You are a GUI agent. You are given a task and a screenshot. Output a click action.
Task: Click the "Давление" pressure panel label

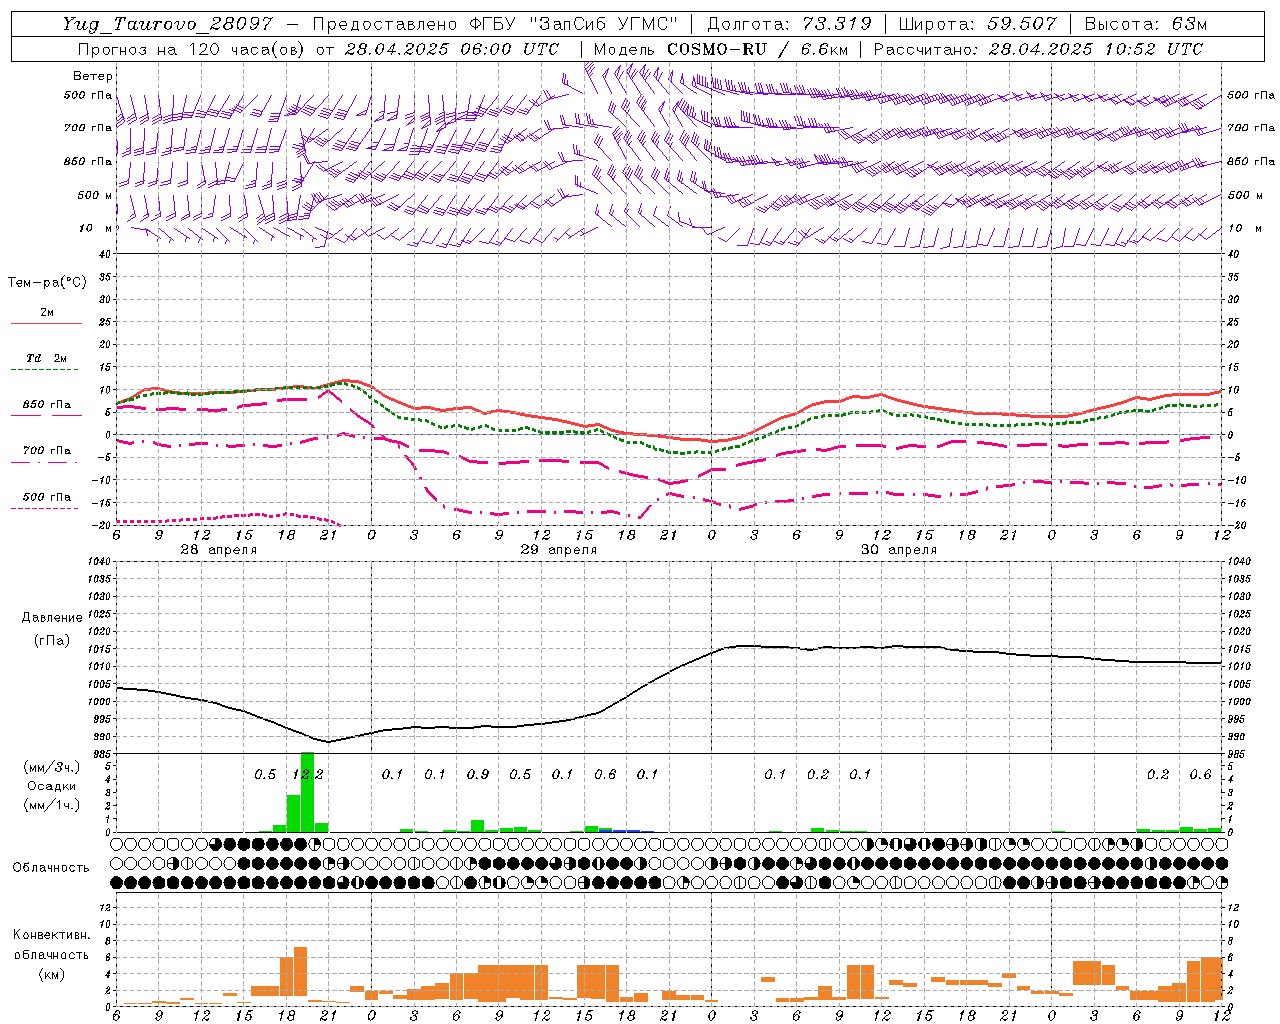52,618
